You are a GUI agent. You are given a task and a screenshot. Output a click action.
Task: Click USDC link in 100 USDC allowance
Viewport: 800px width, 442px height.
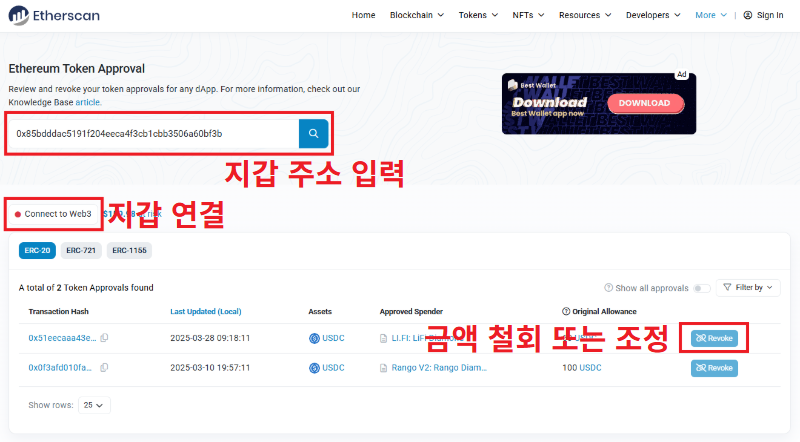[x=590, y=367]
